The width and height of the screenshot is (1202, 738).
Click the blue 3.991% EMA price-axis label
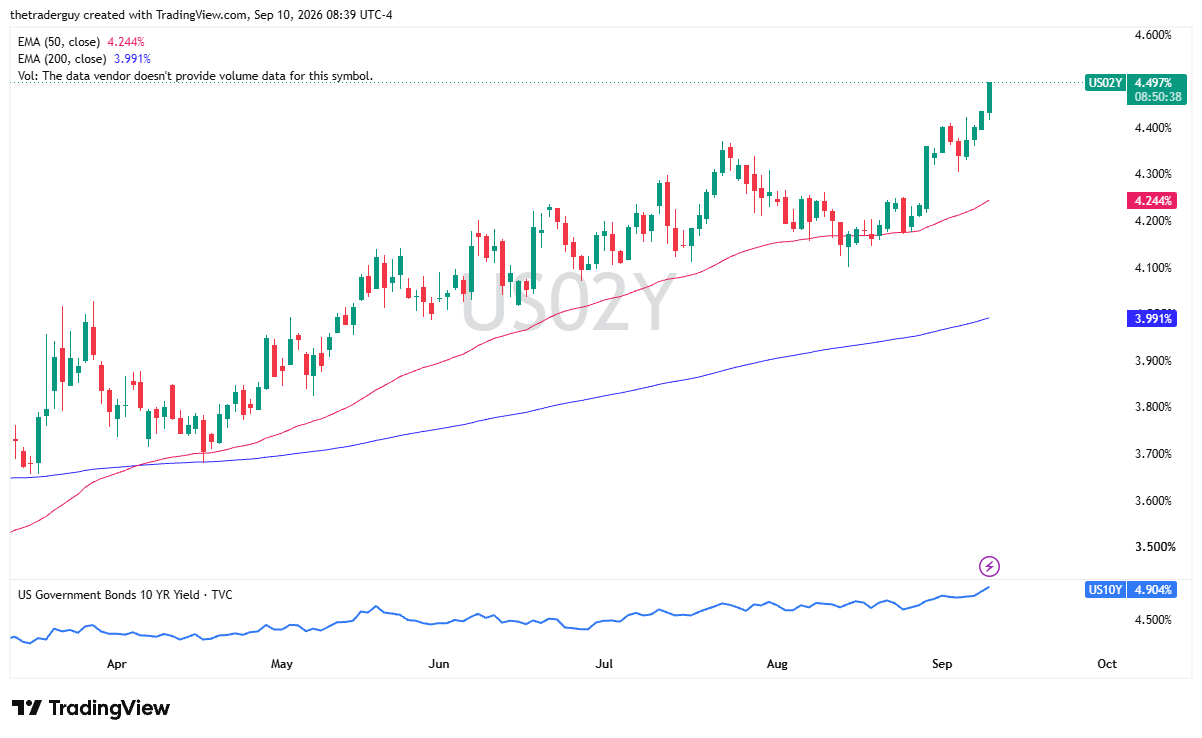click(x=1152, y=319)
